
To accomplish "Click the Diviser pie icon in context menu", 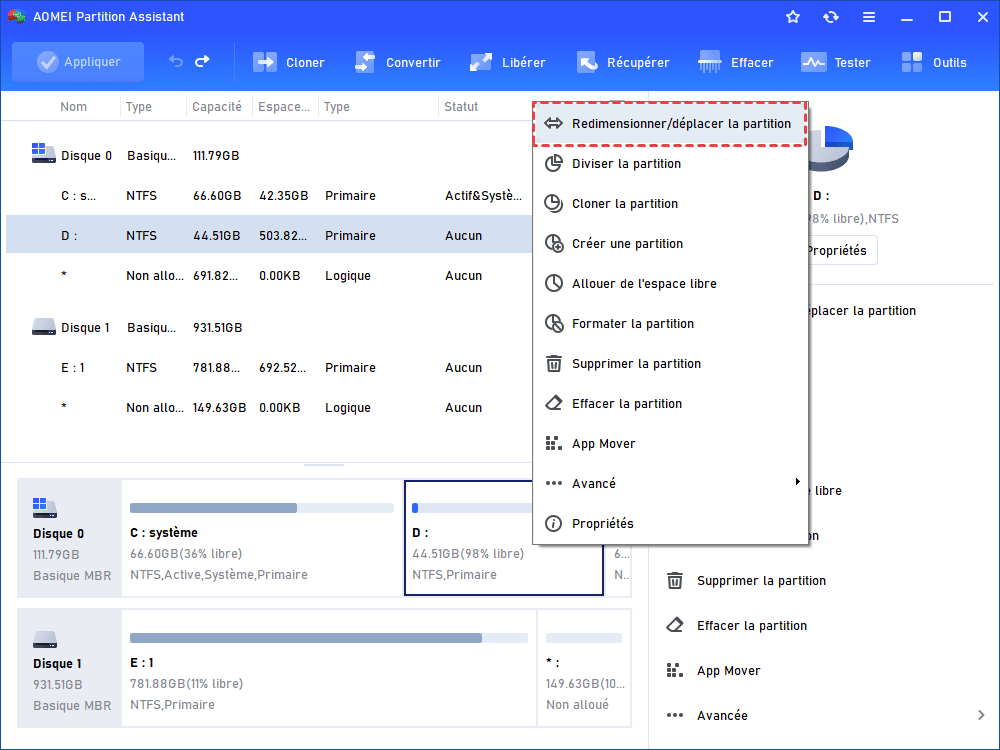I will [x=554, y=163].
